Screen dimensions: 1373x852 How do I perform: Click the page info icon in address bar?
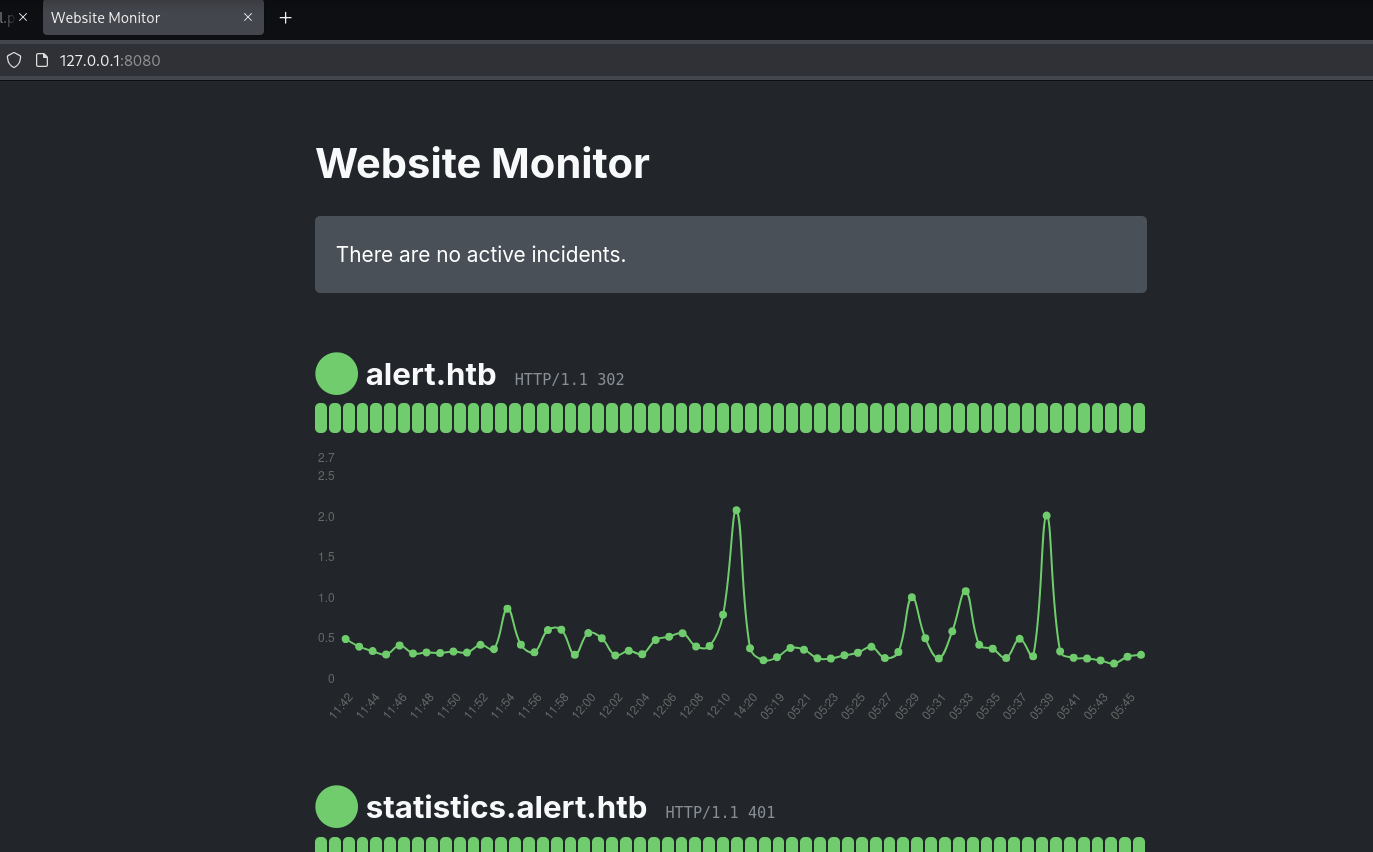[41, 60]
